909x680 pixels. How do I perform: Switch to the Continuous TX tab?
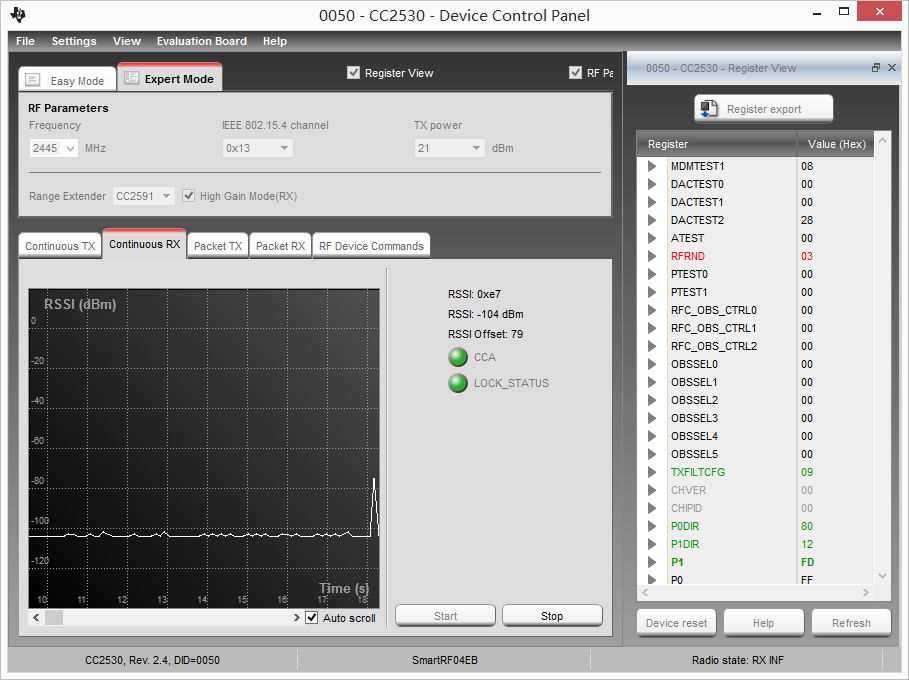(60, 246)
